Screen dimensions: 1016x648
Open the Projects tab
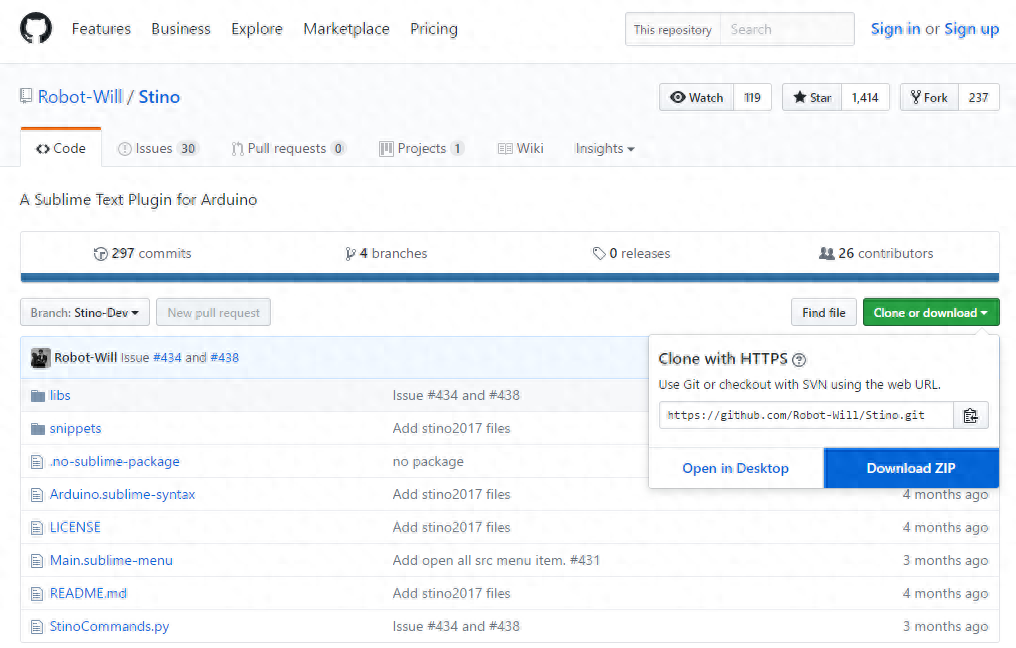point(421,148)
